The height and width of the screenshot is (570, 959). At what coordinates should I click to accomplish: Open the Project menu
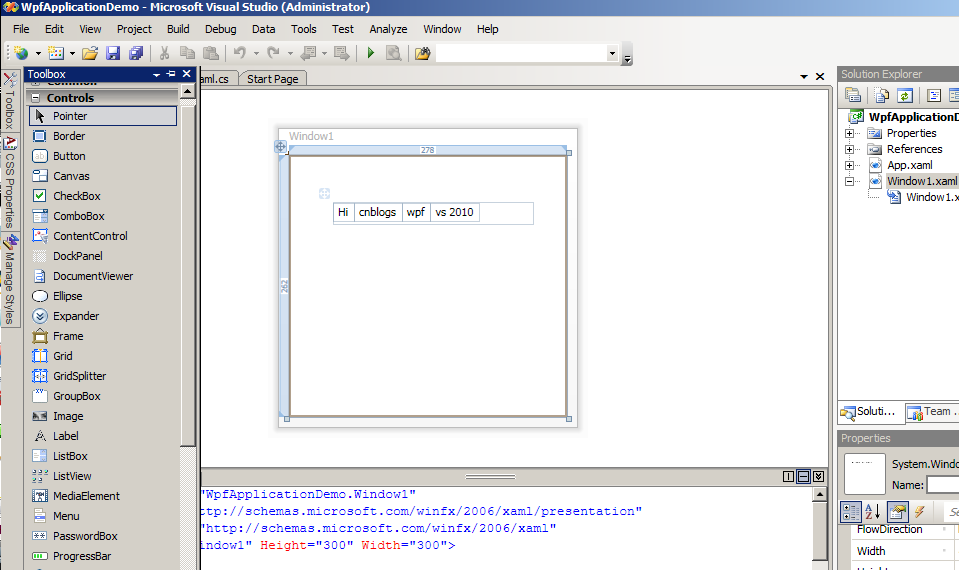pyautogui.click(x=134, y=29)
